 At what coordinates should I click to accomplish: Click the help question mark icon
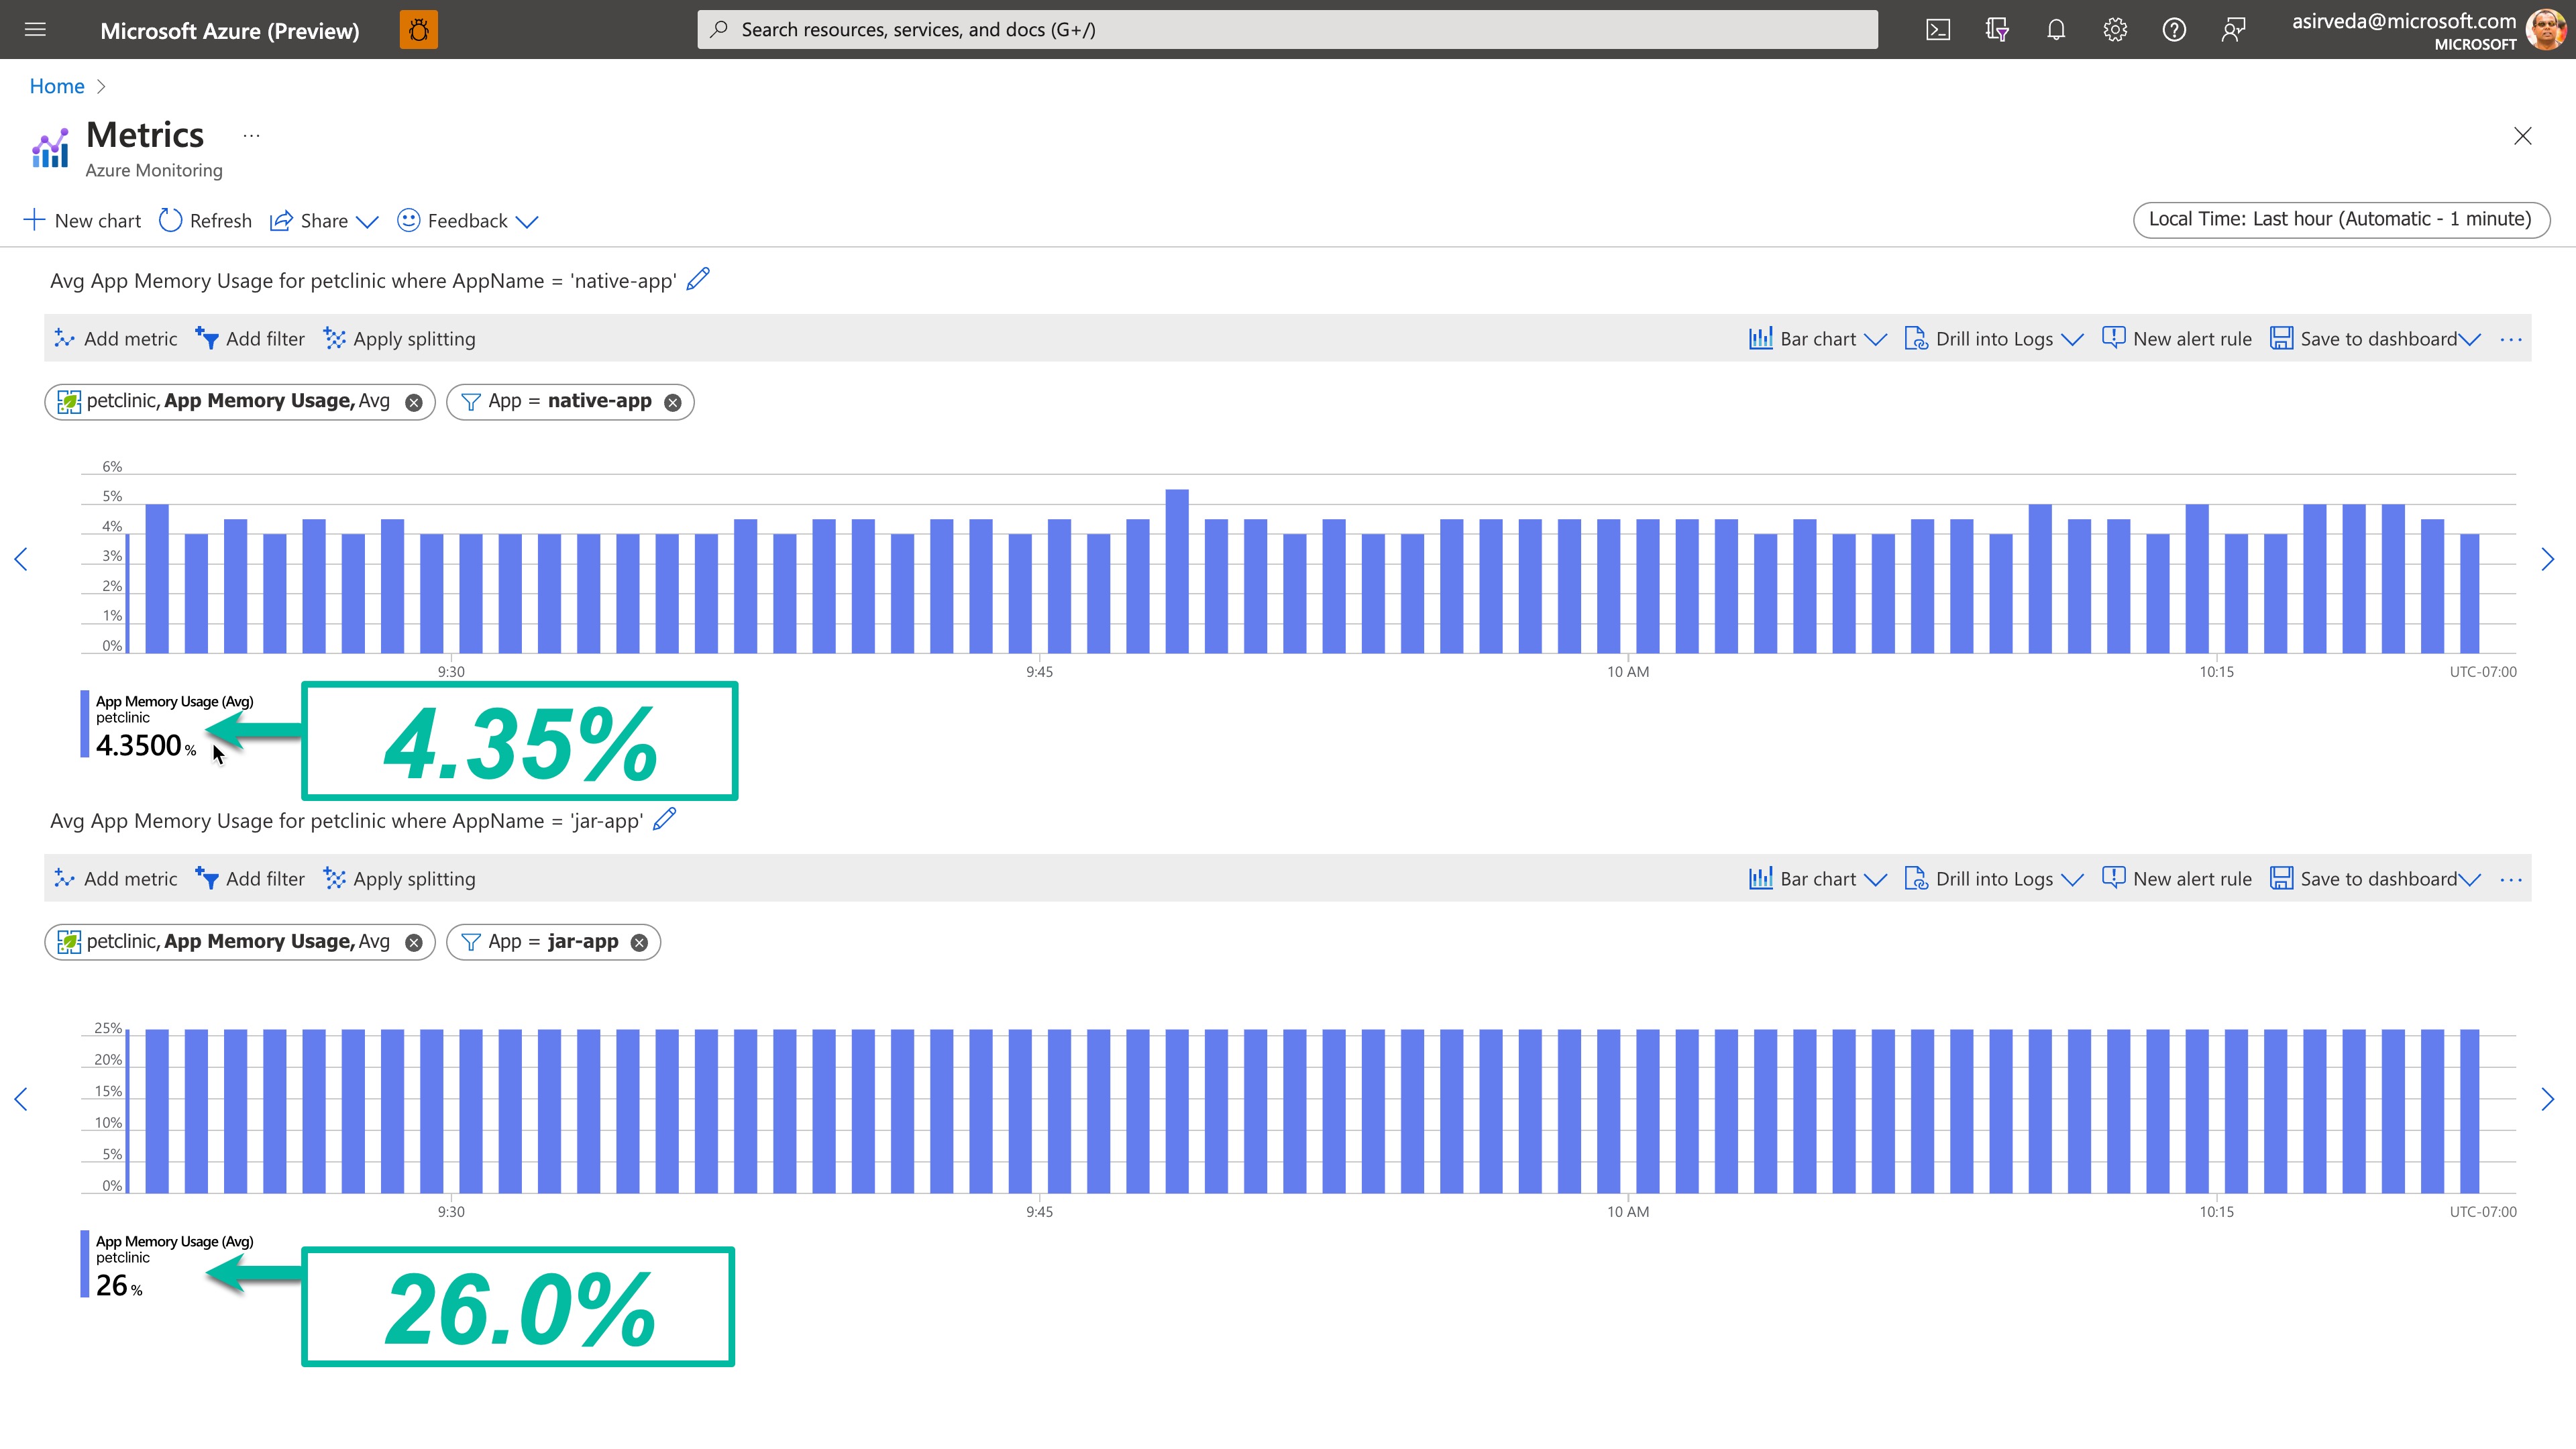tap(2174, 30)
